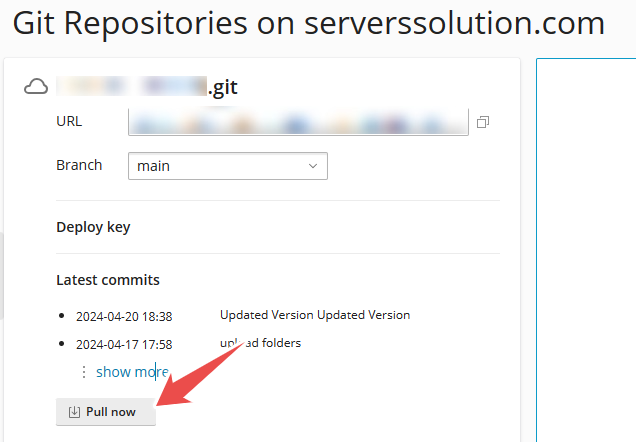The width and height of the screenshot is (636, 442).
Task: Click the Latest commits heading
Action: pos(108,280)
